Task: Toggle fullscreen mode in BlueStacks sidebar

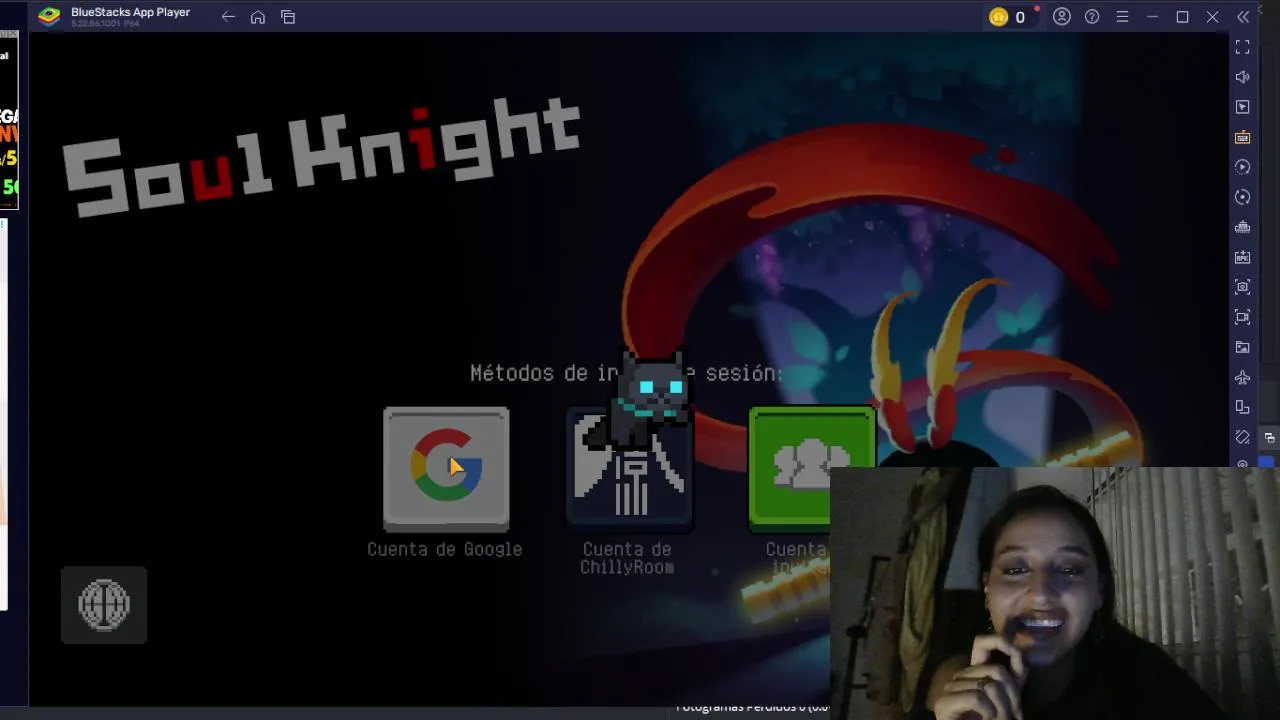Action: click(x=1243, y=47)
